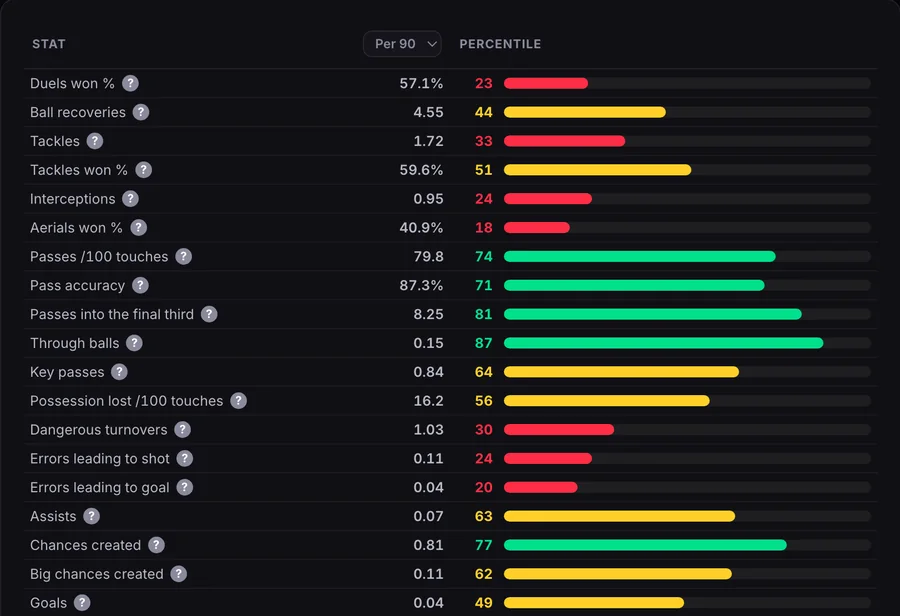The height and width of the screenshot is (616, 900).
Task: Click help icon beside Tackles won %
Action: (143, 170)
